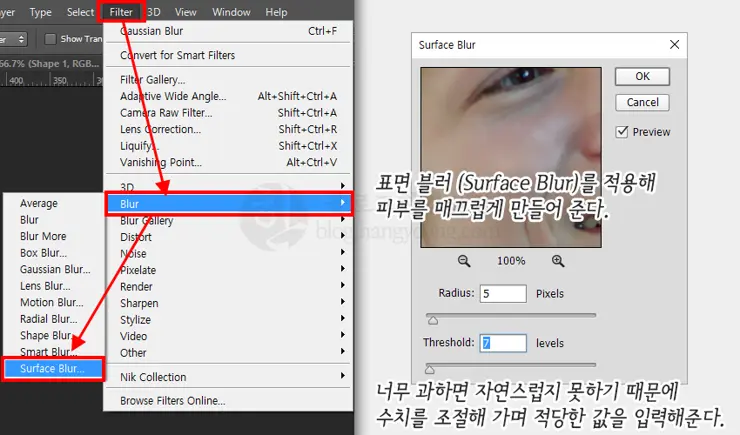Close the Surface Blur dialog
The height and width of the screenshot is (435, 740).
pyautogui.click(x=674, y=45)
